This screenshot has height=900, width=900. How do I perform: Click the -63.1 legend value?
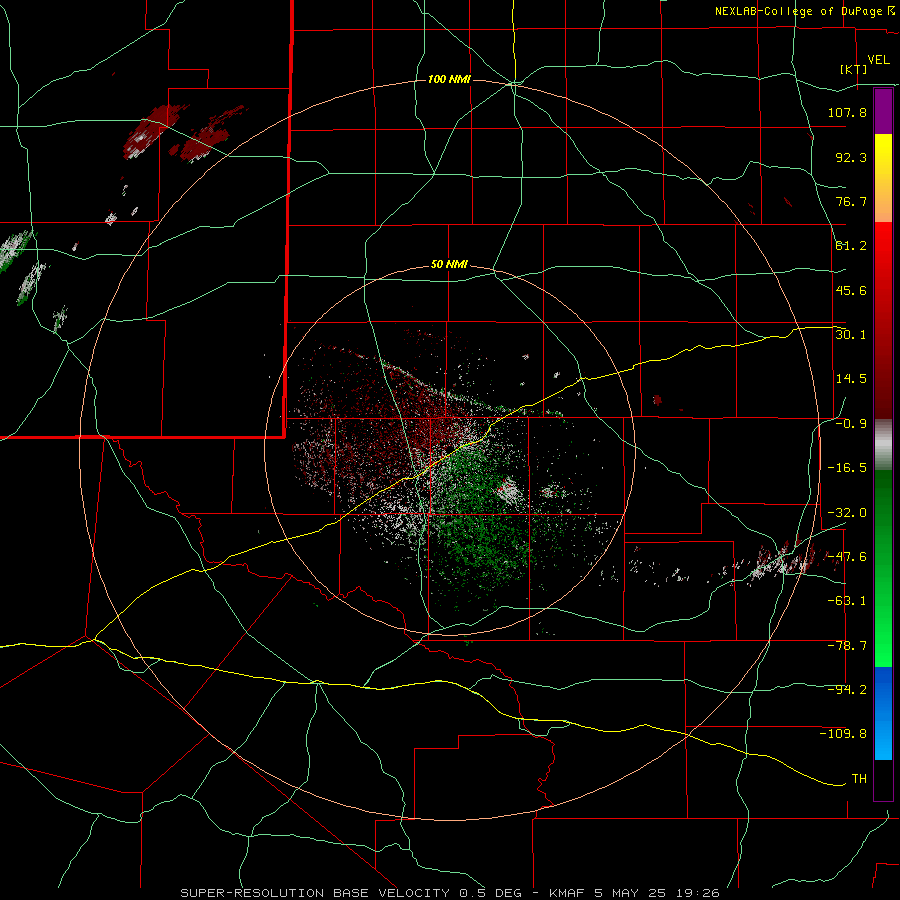point(847,601)
